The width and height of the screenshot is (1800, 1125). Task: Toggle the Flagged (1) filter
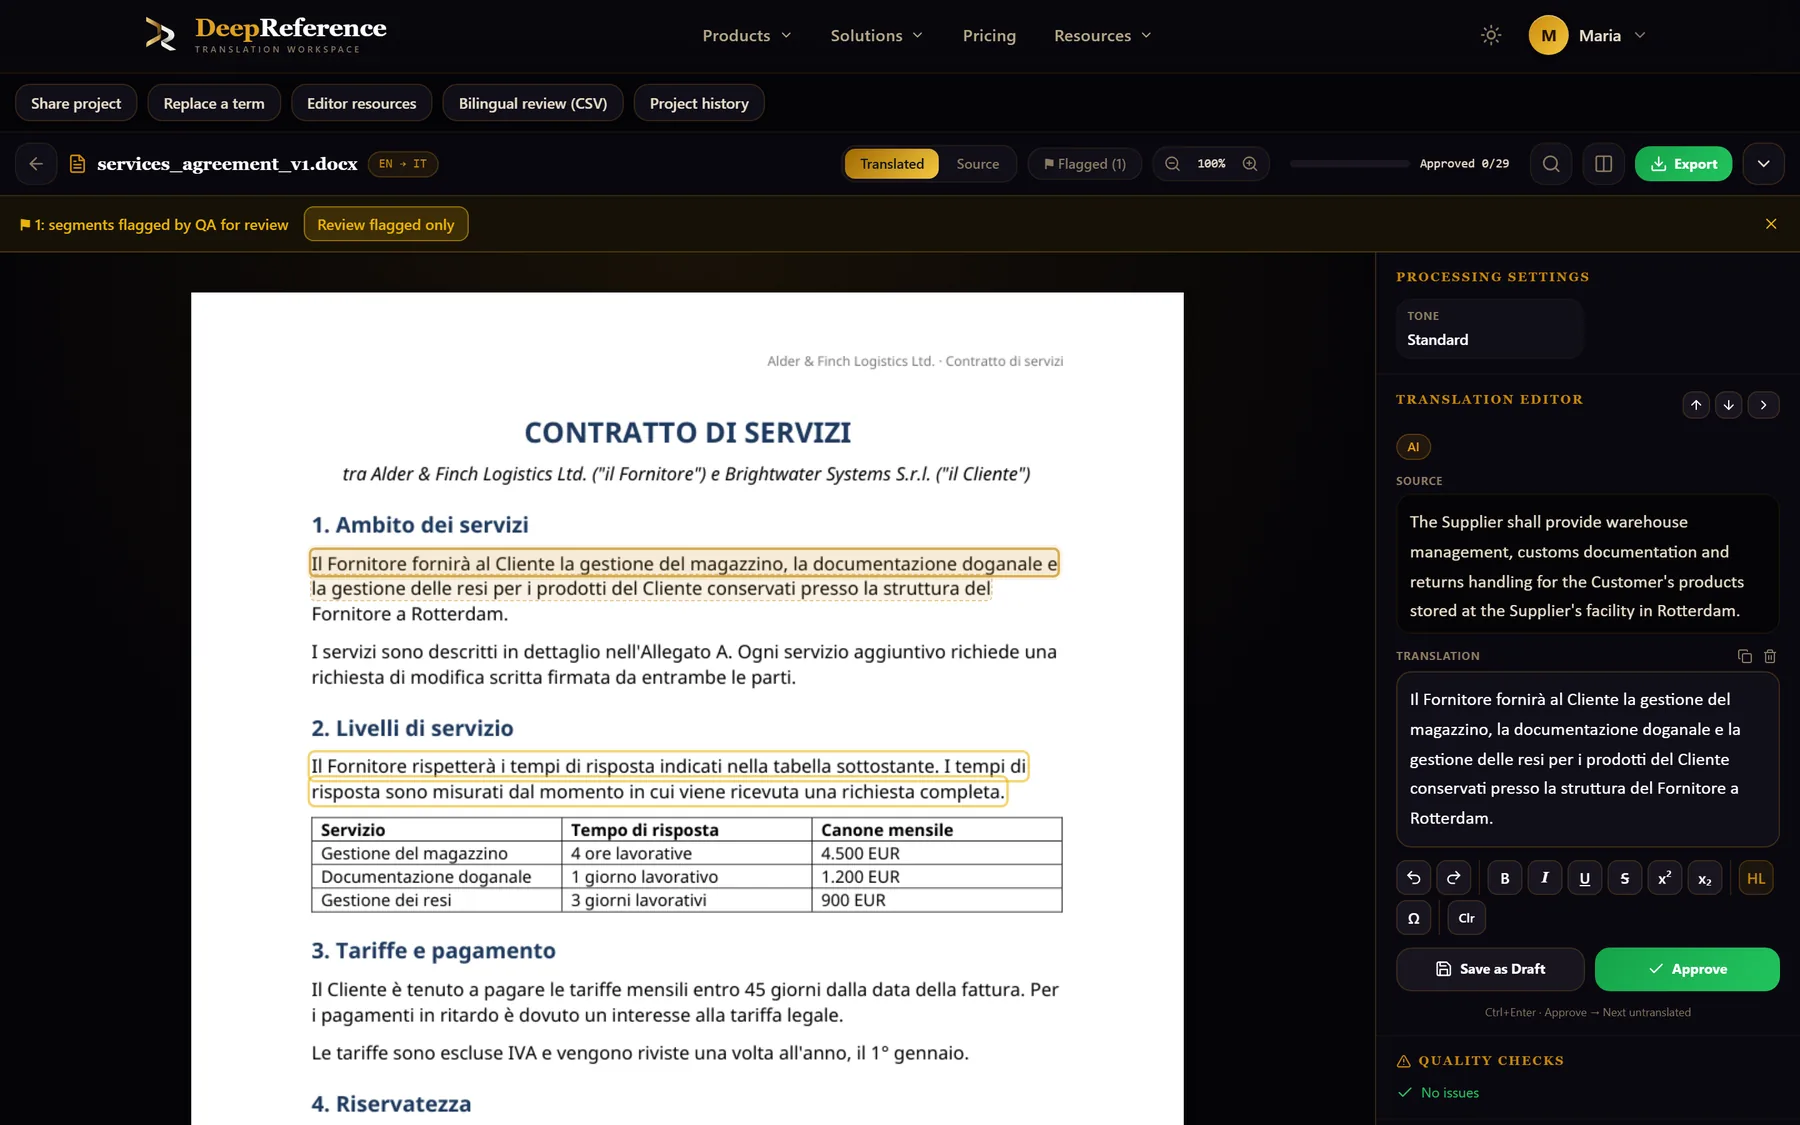[x=1085, y=164]
